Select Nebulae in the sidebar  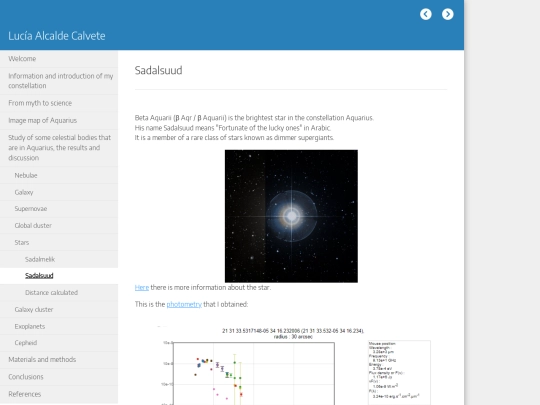tap(59, 175)
